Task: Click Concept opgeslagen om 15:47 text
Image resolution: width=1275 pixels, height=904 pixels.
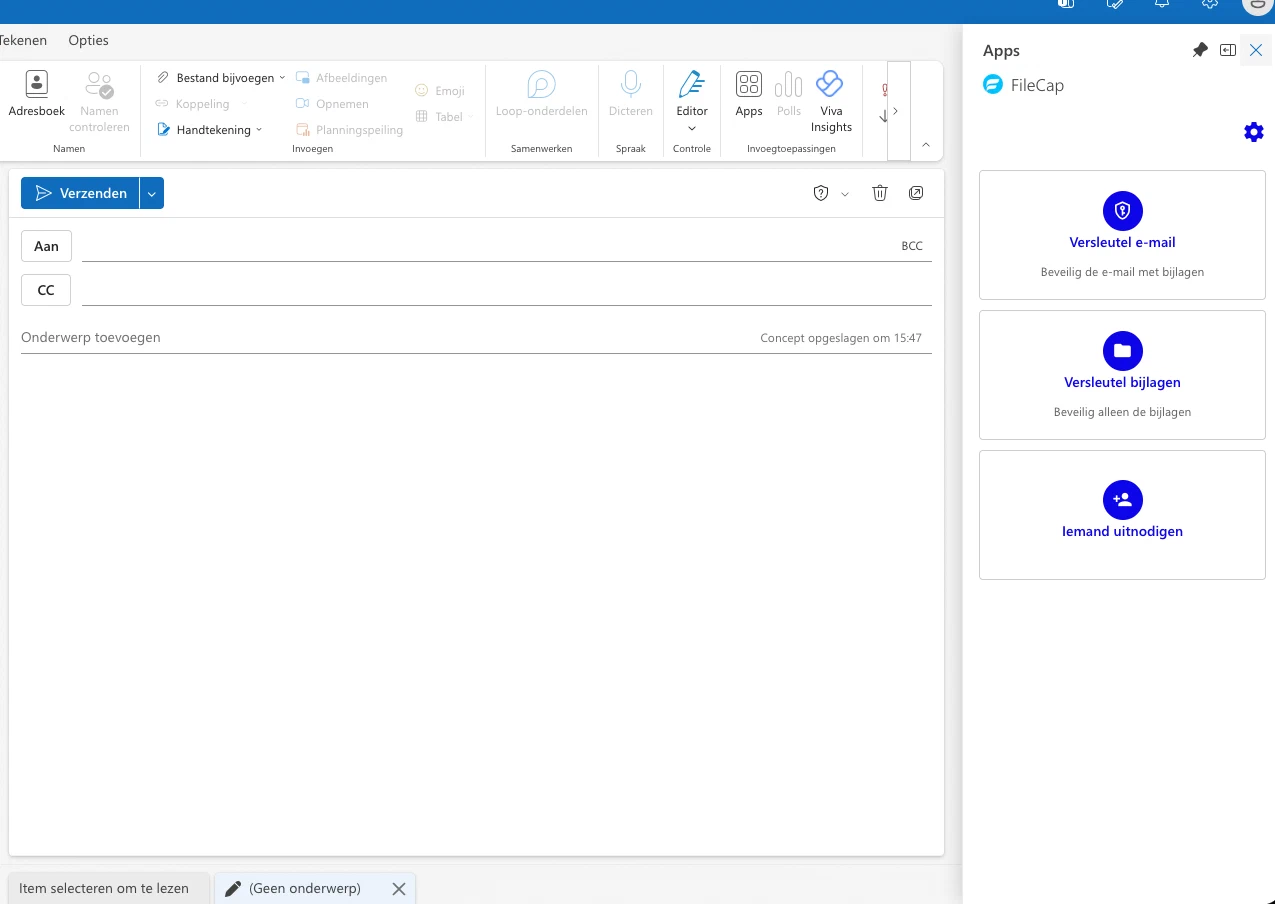Action: (x=841, y=338)
